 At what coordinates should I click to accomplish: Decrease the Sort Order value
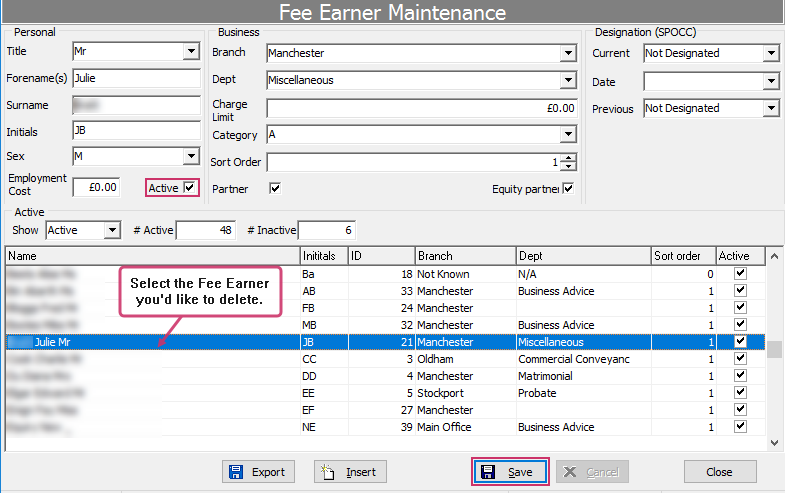tap(568, 166)
